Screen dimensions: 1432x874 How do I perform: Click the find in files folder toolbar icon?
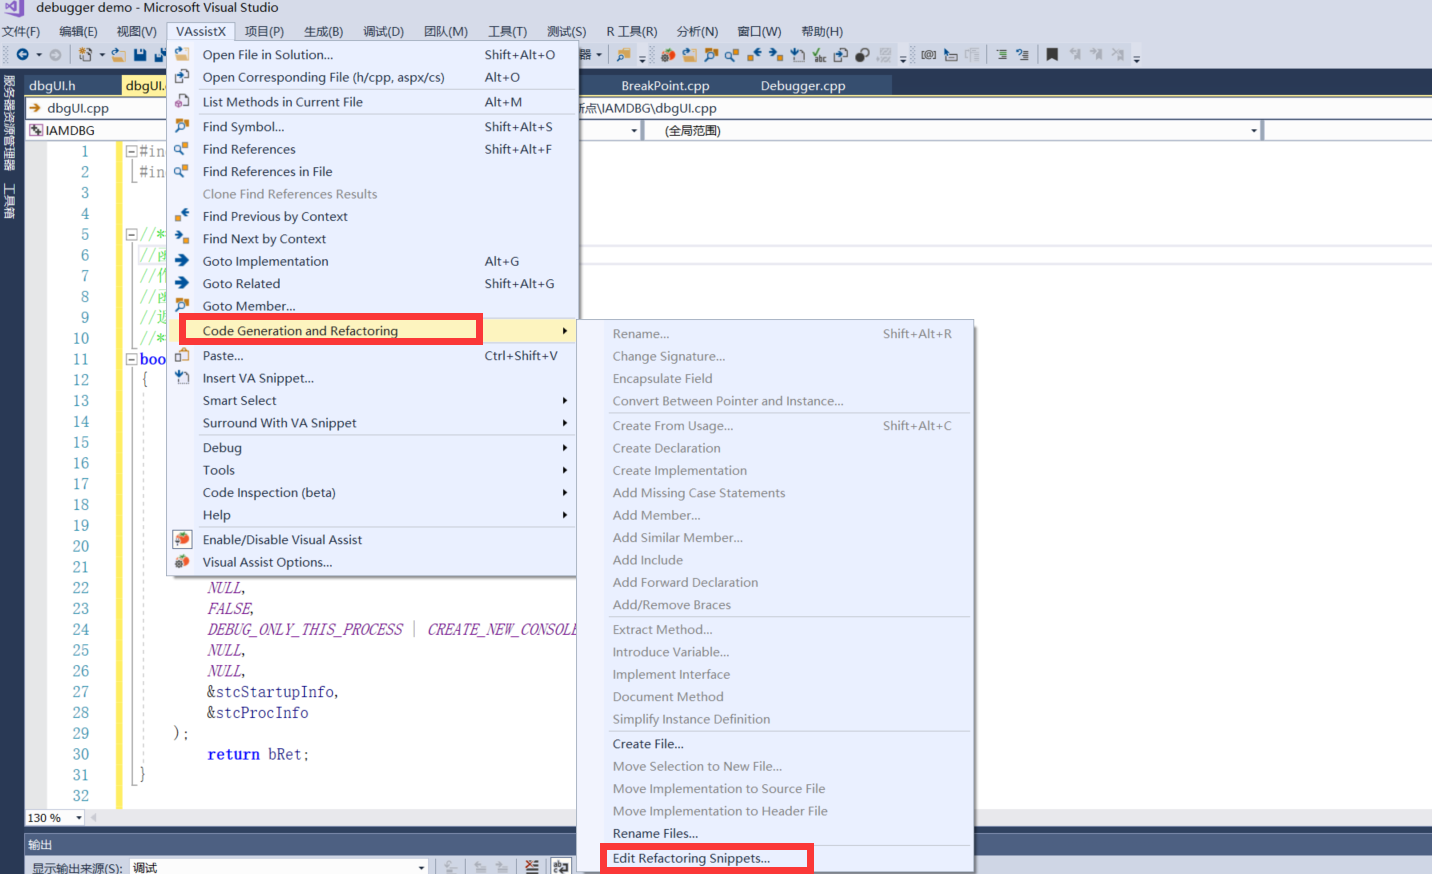click(624, 55)
